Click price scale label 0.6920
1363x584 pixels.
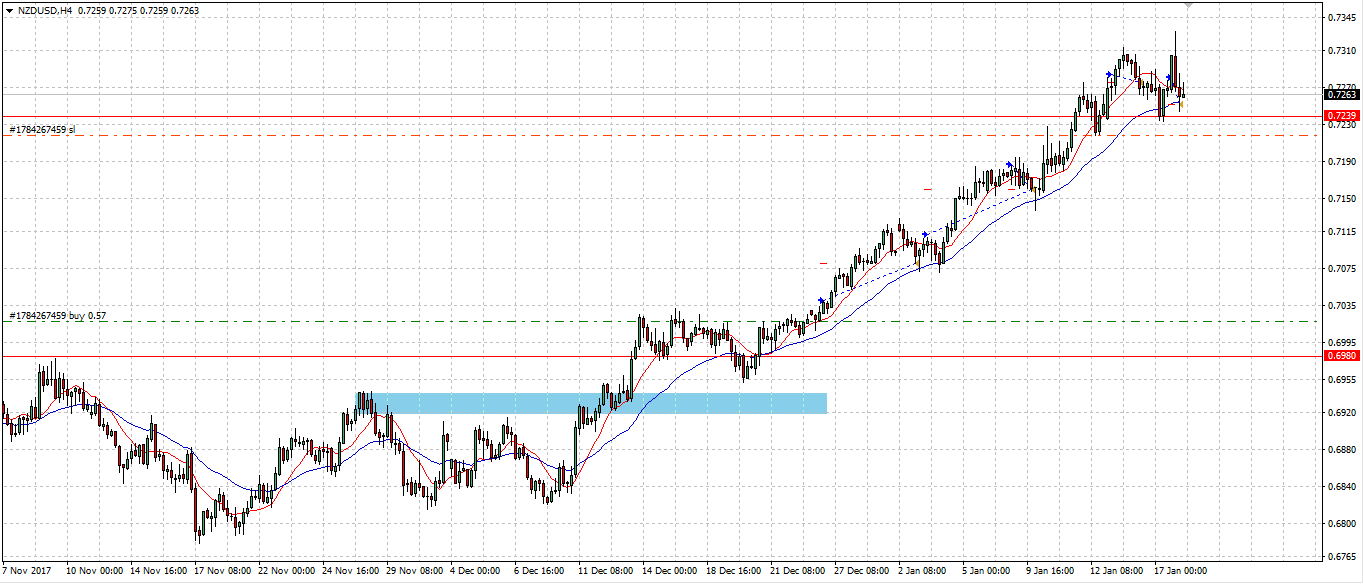coord(1342,413)
